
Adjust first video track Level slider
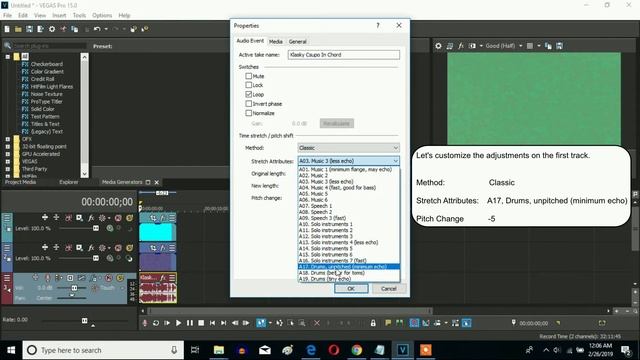tap(96, 228)
